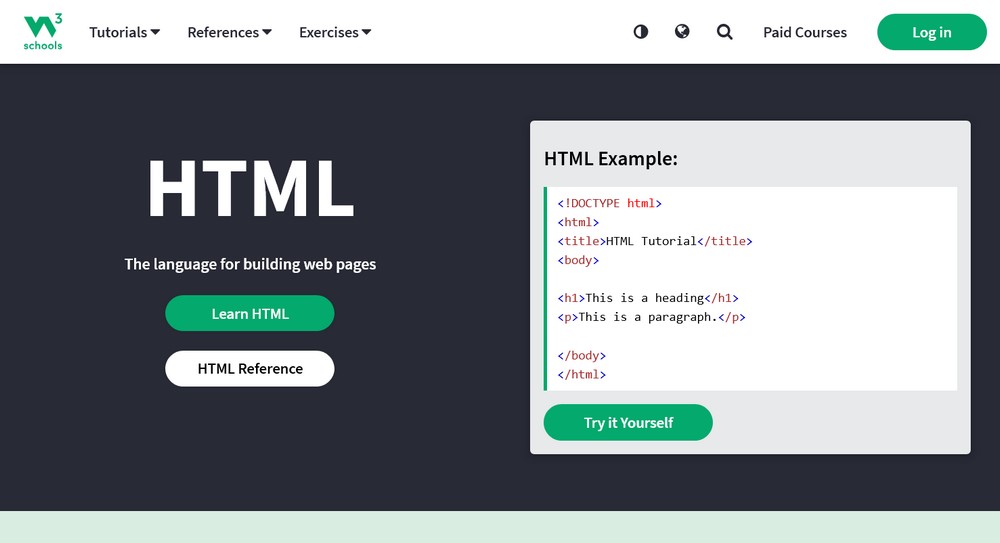Expand the Tutorials dropdown menu
The width and height of the screenshot is (1000, 543).
(124, 32)
